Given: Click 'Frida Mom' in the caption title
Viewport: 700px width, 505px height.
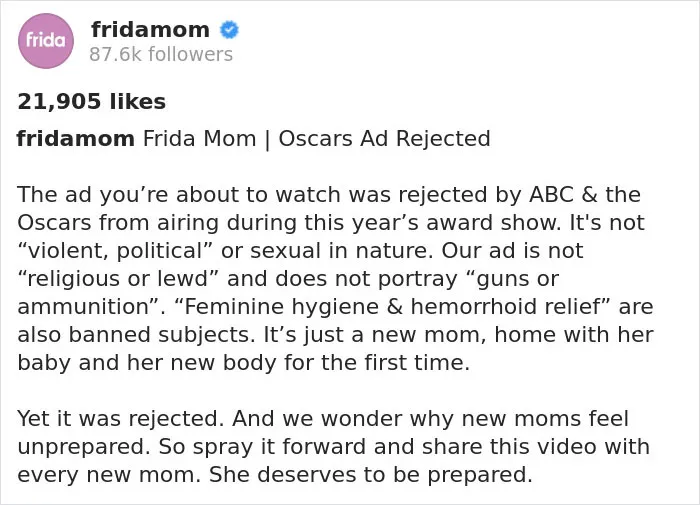Looking at the screenshot, I should pyautogui.click(x=200, y=138).
